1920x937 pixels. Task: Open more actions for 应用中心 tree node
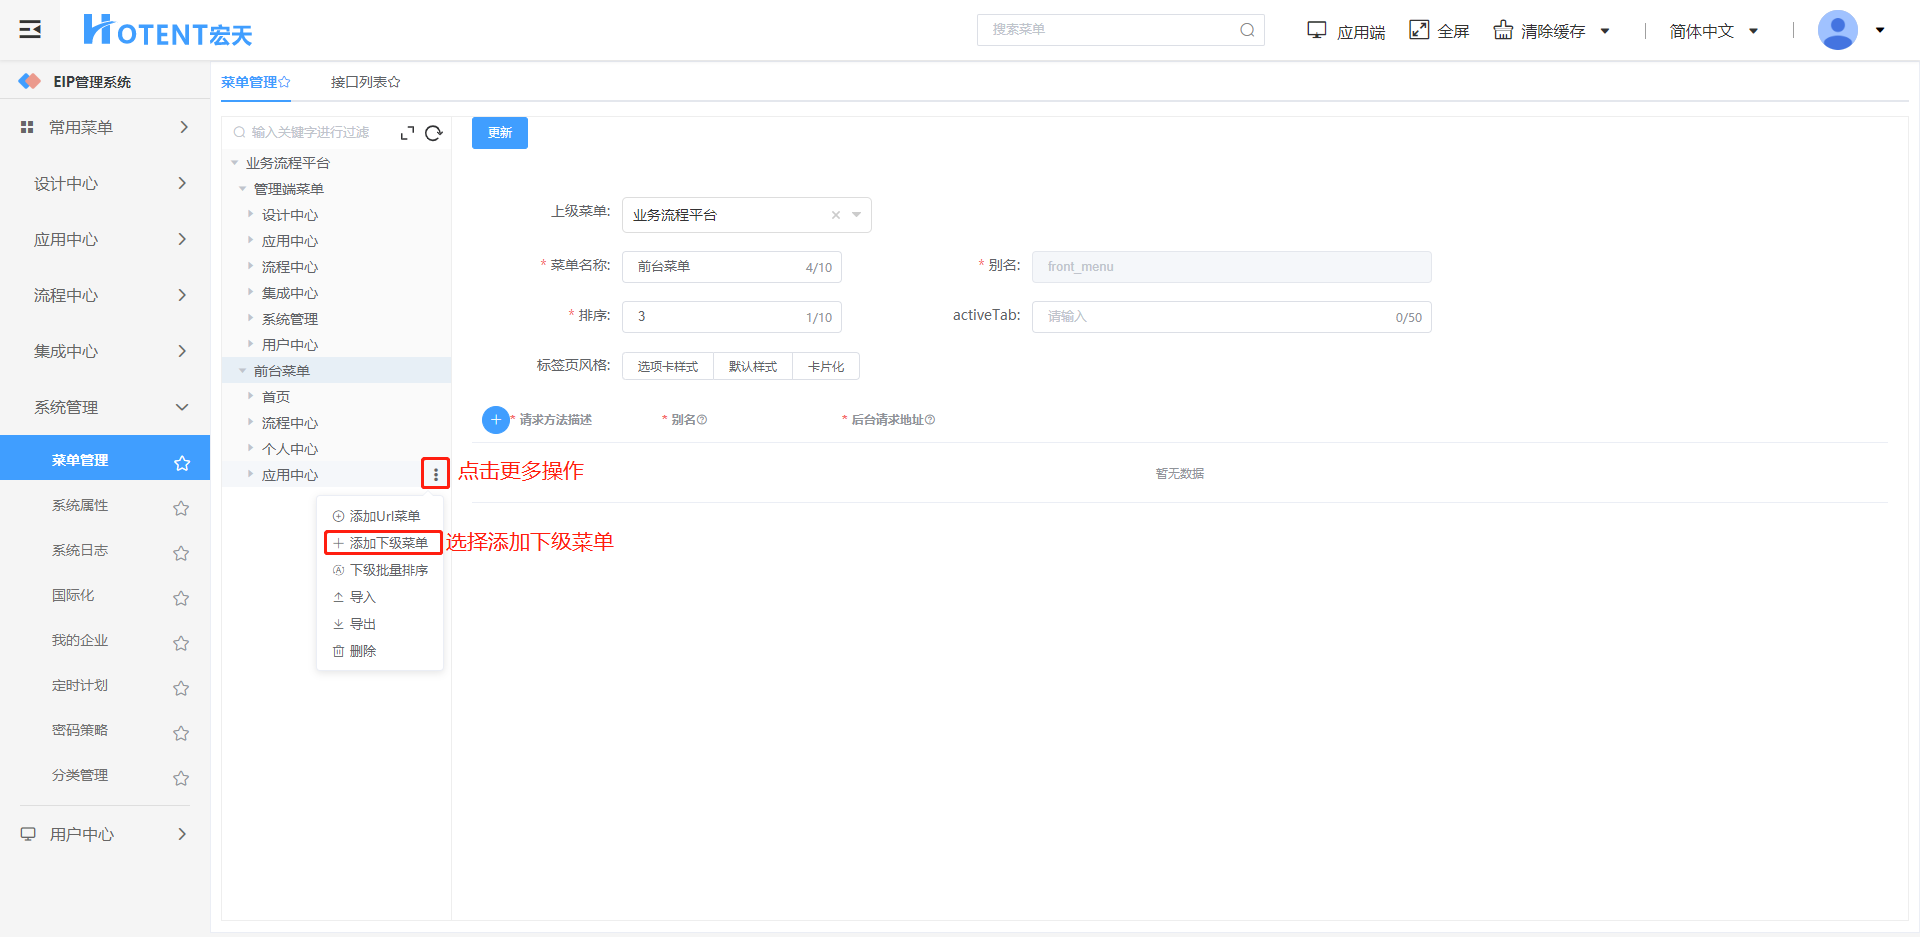click(x=435, y=474)
